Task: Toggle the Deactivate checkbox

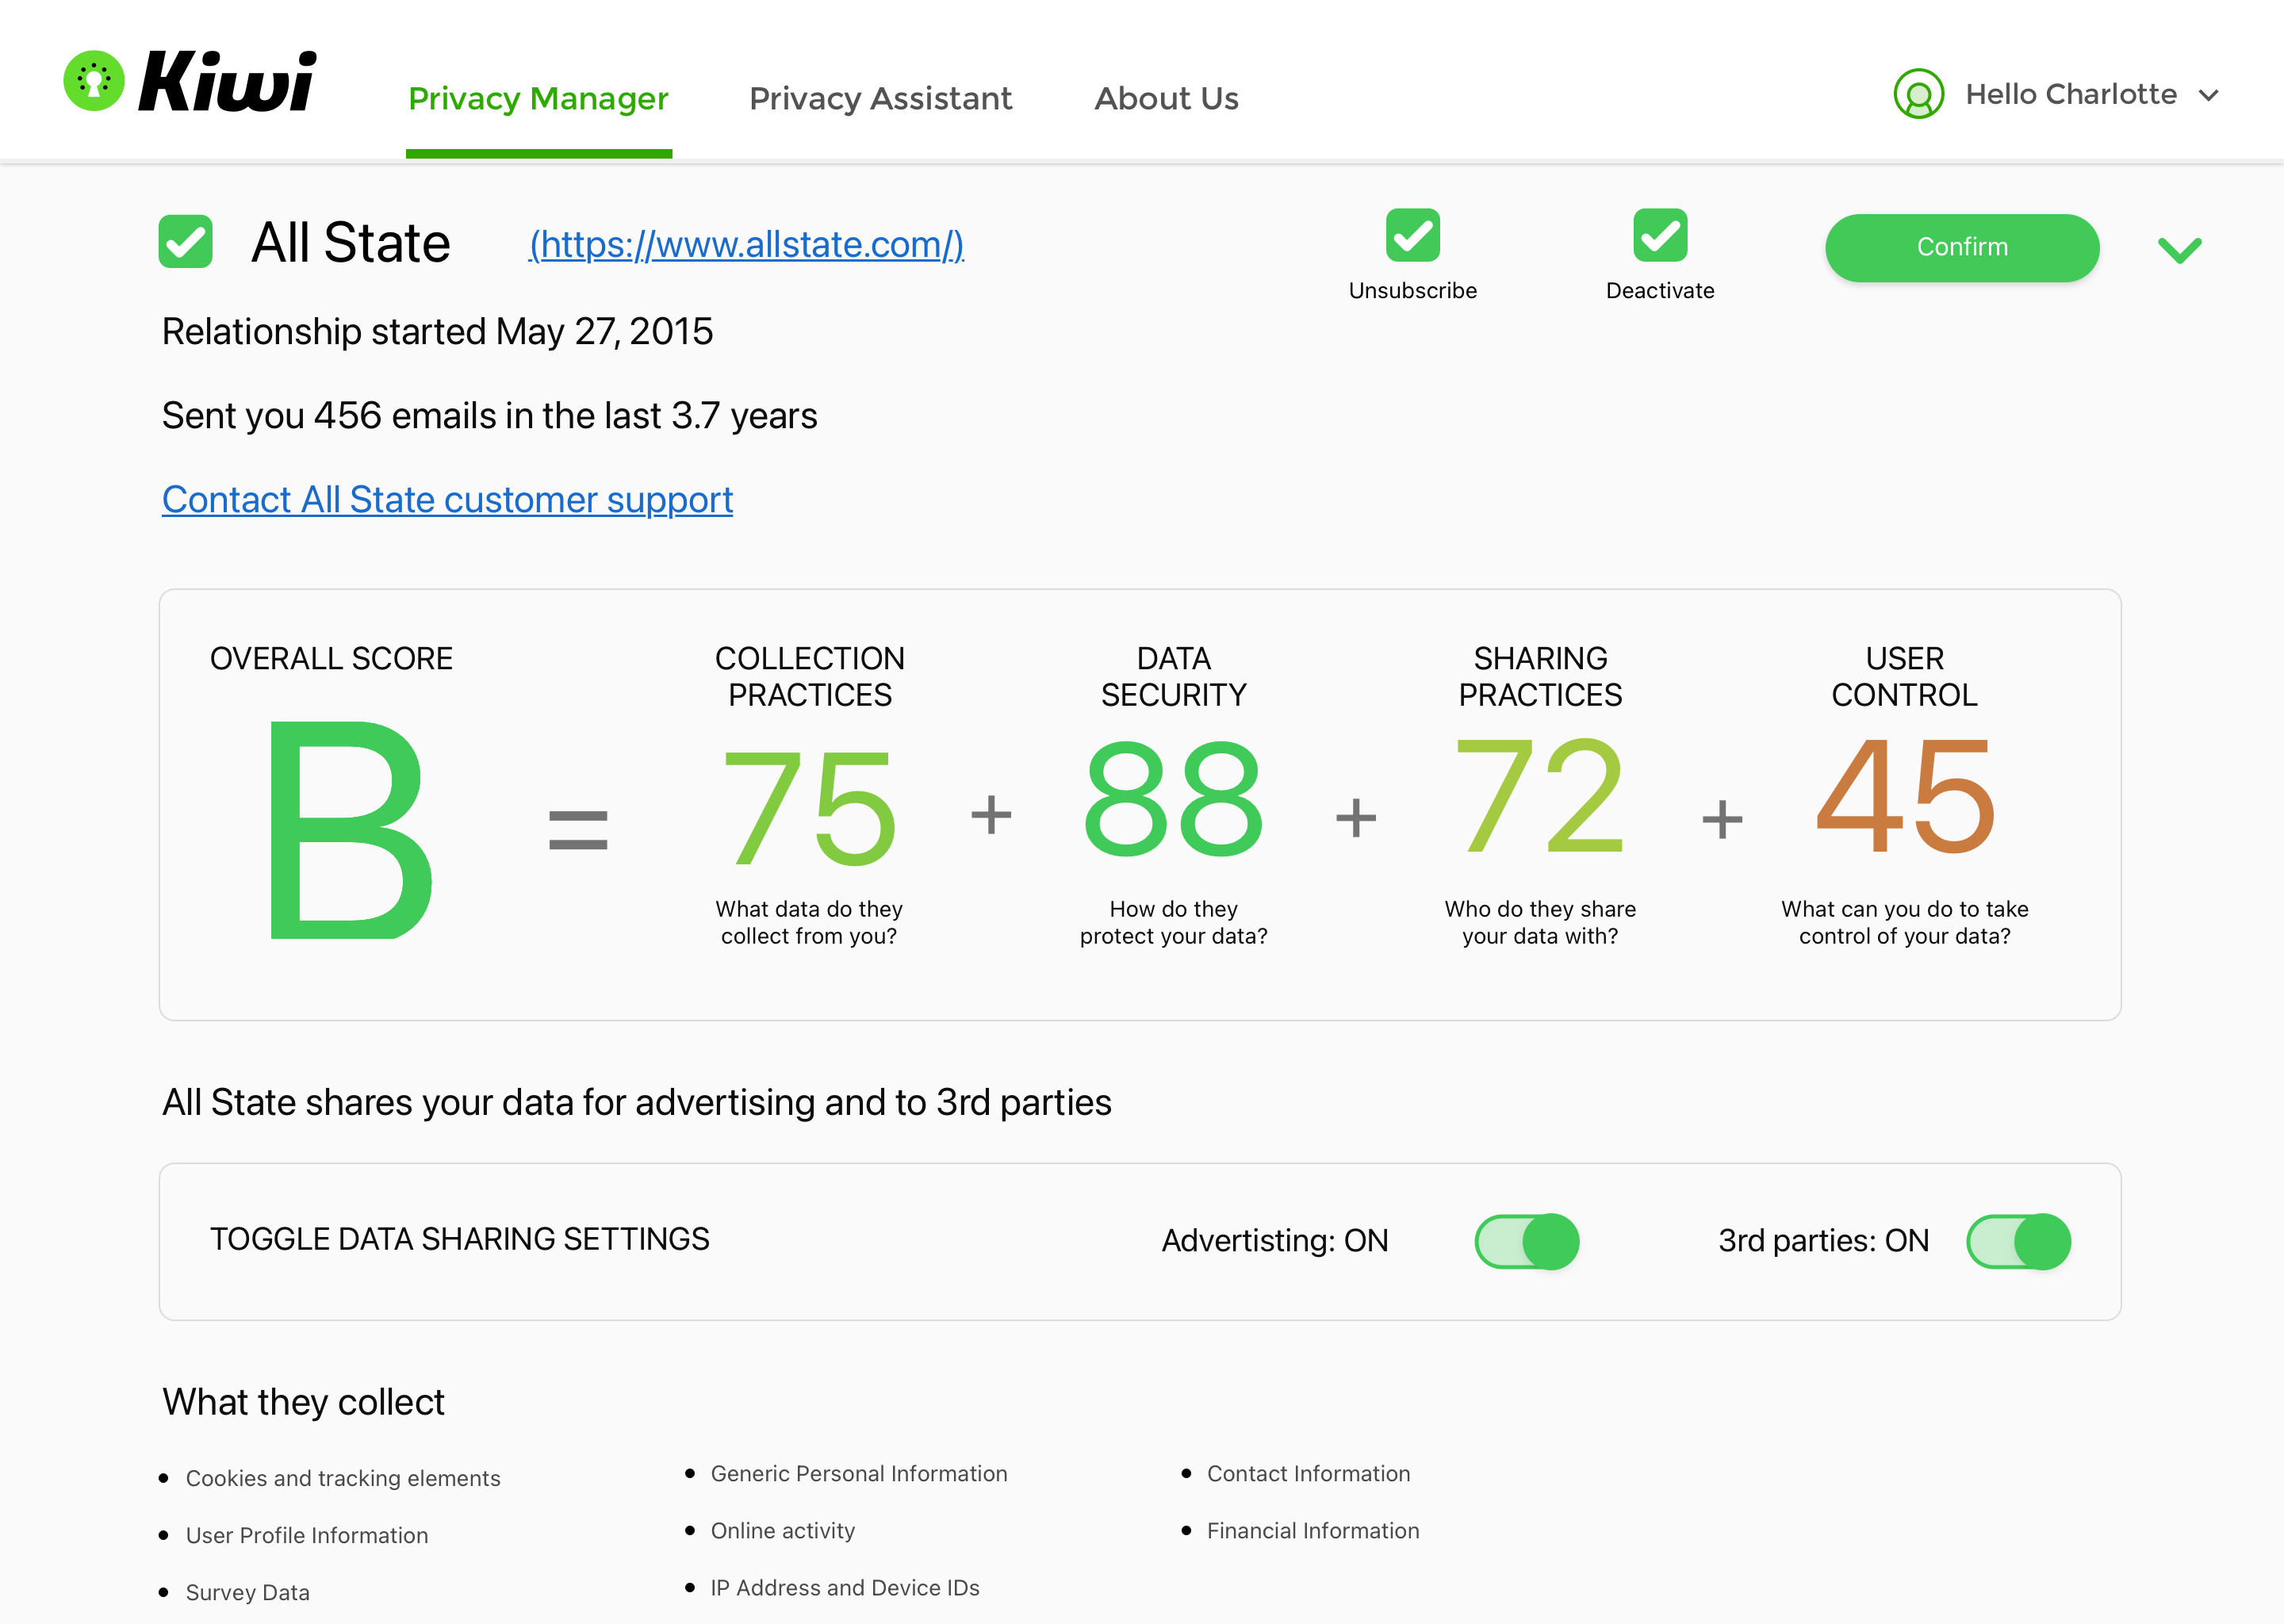Action: [1659, 235]
